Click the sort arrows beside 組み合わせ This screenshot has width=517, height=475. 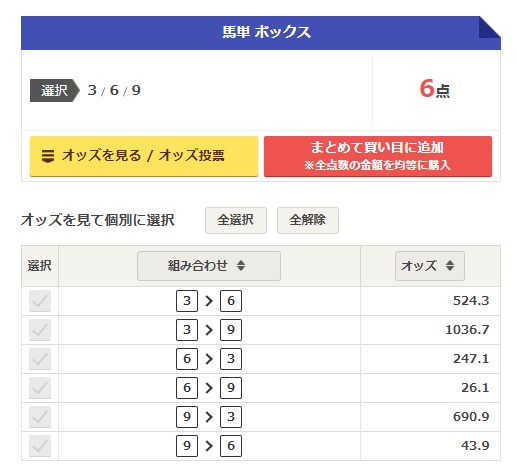pyautogui.click(x=241, y=266)
